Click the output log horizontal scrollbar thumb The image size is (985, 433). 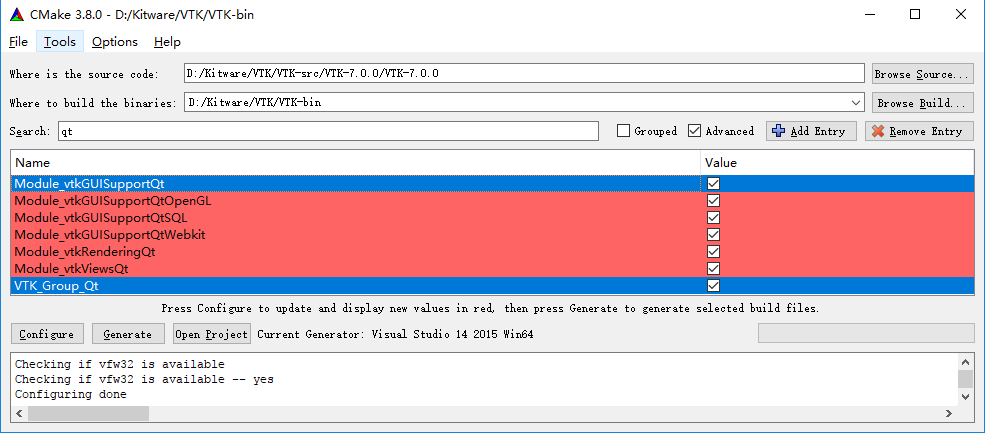88,413
